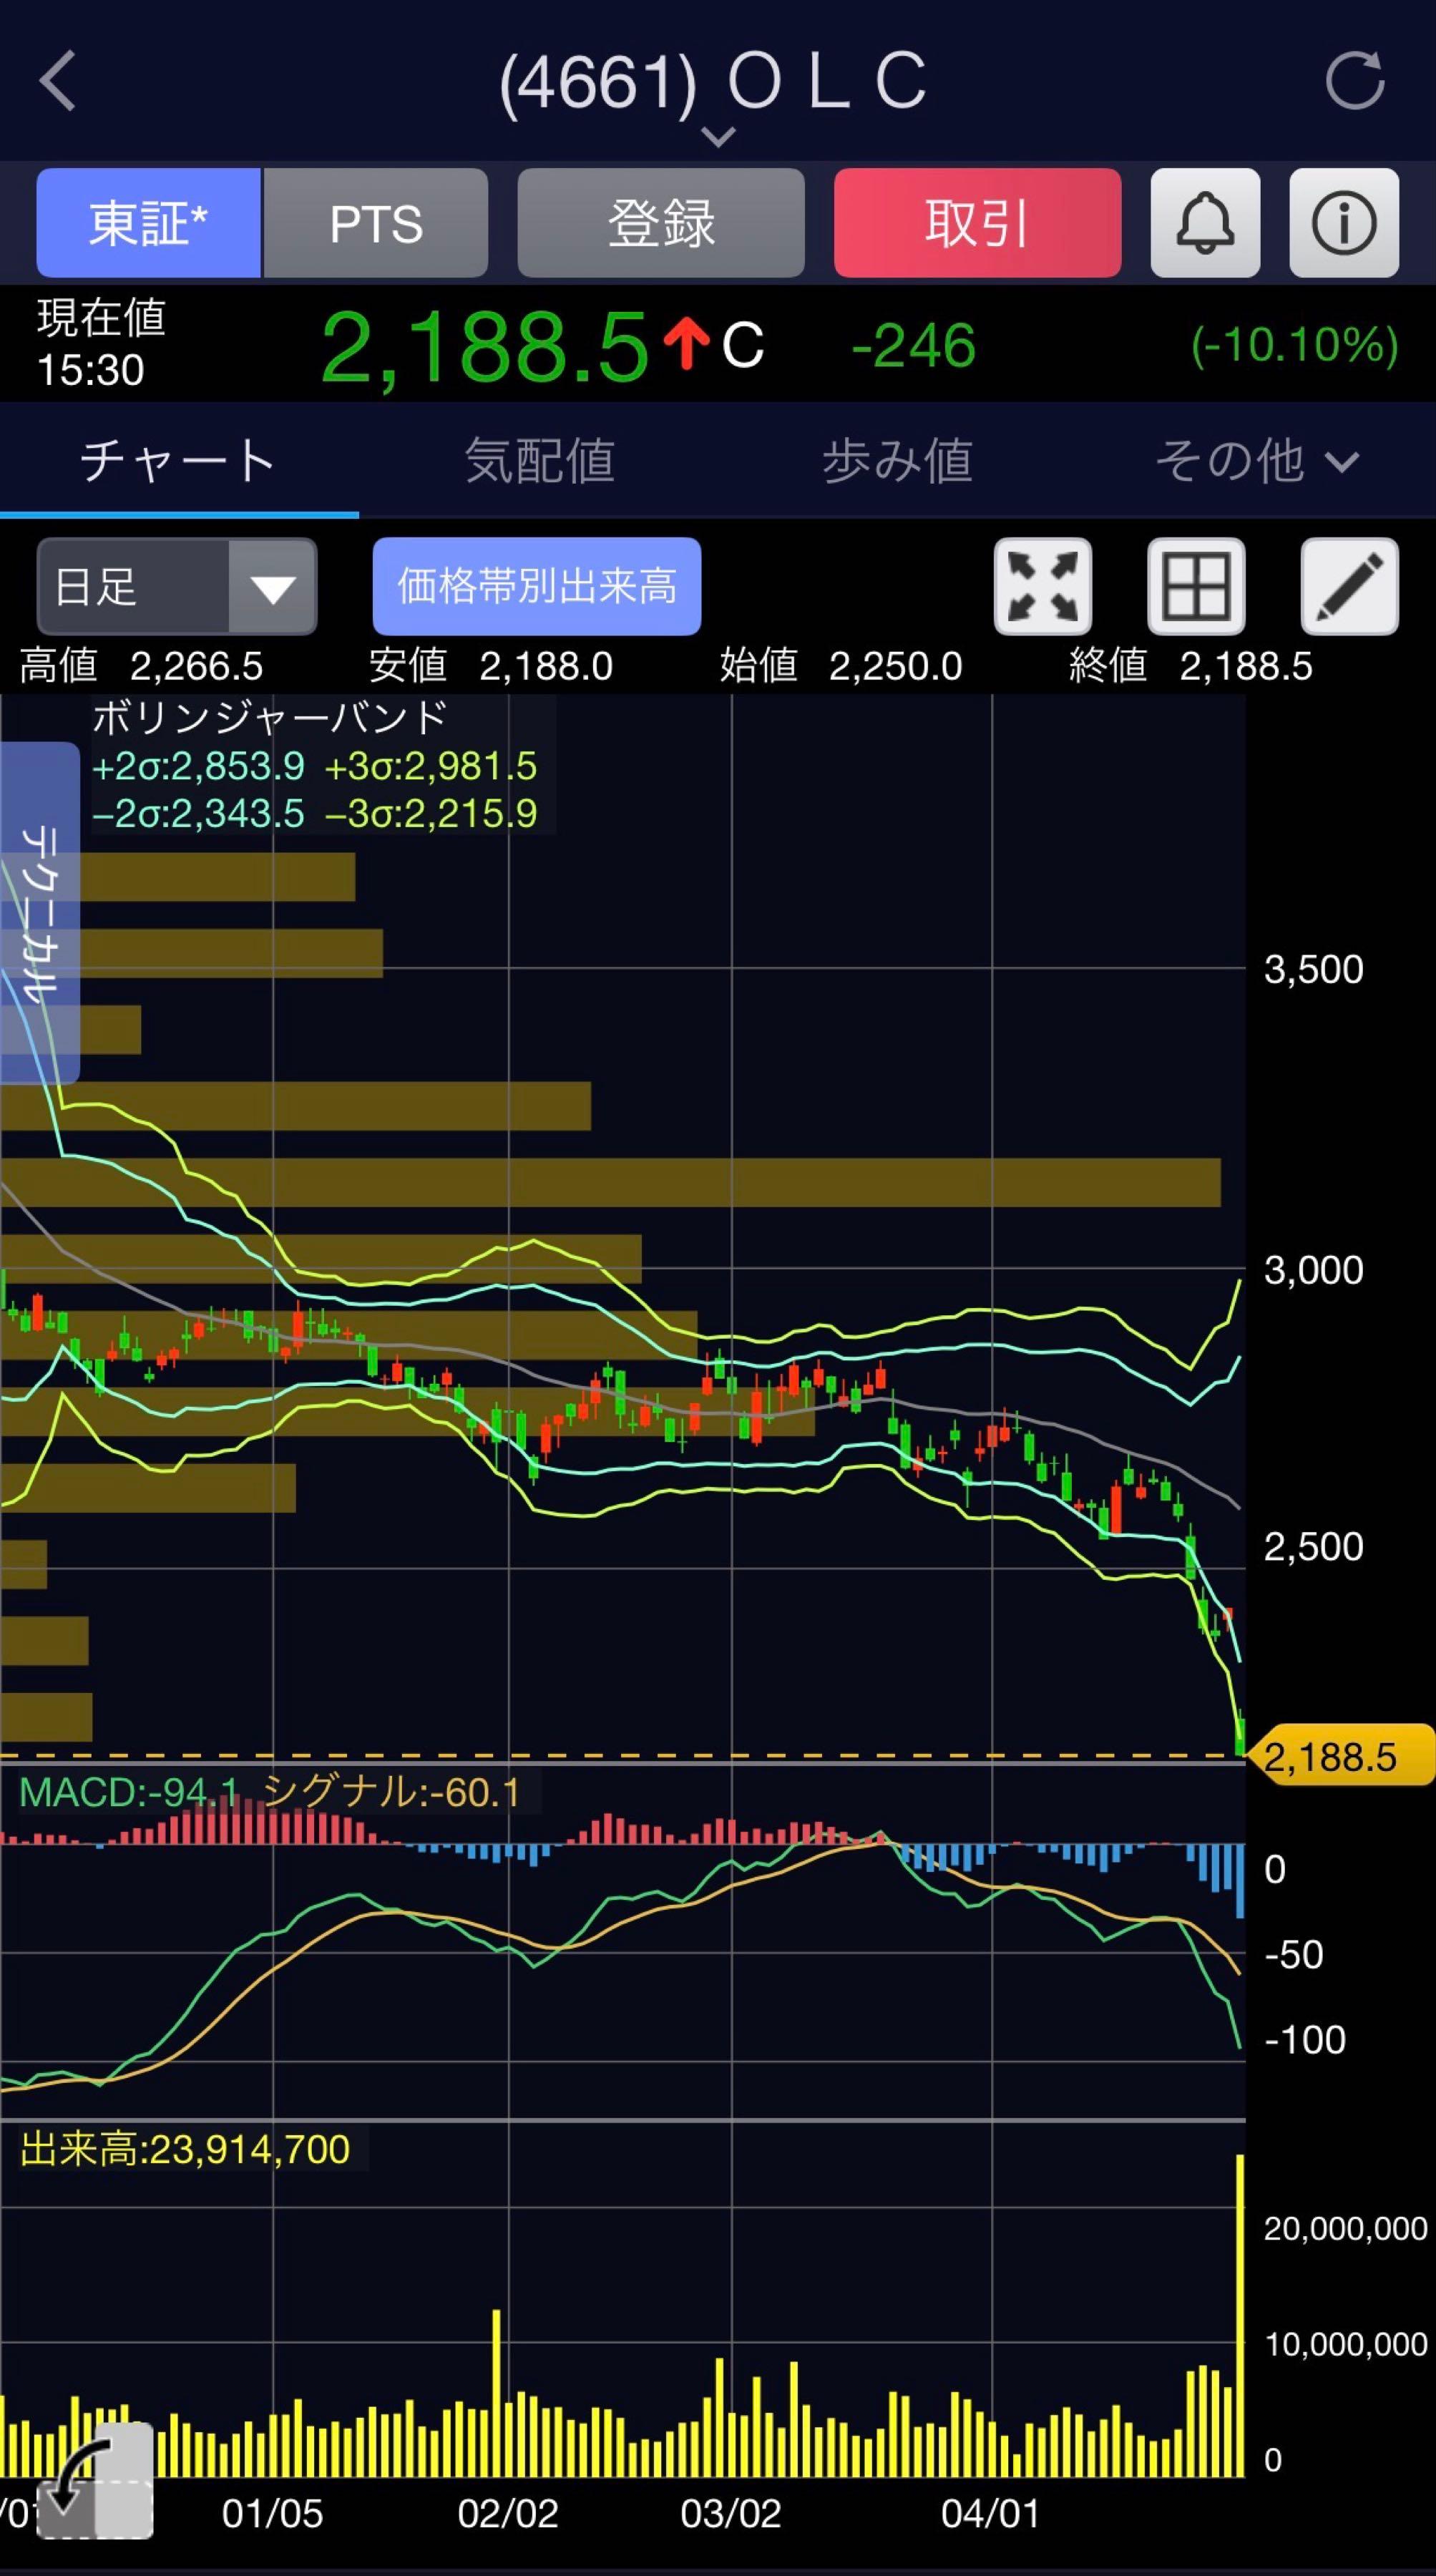This screenshot has height=2576, width=1436.
Task: Toggle 価格帯別出来高 volume profile overlay
Action: (536, 587)
